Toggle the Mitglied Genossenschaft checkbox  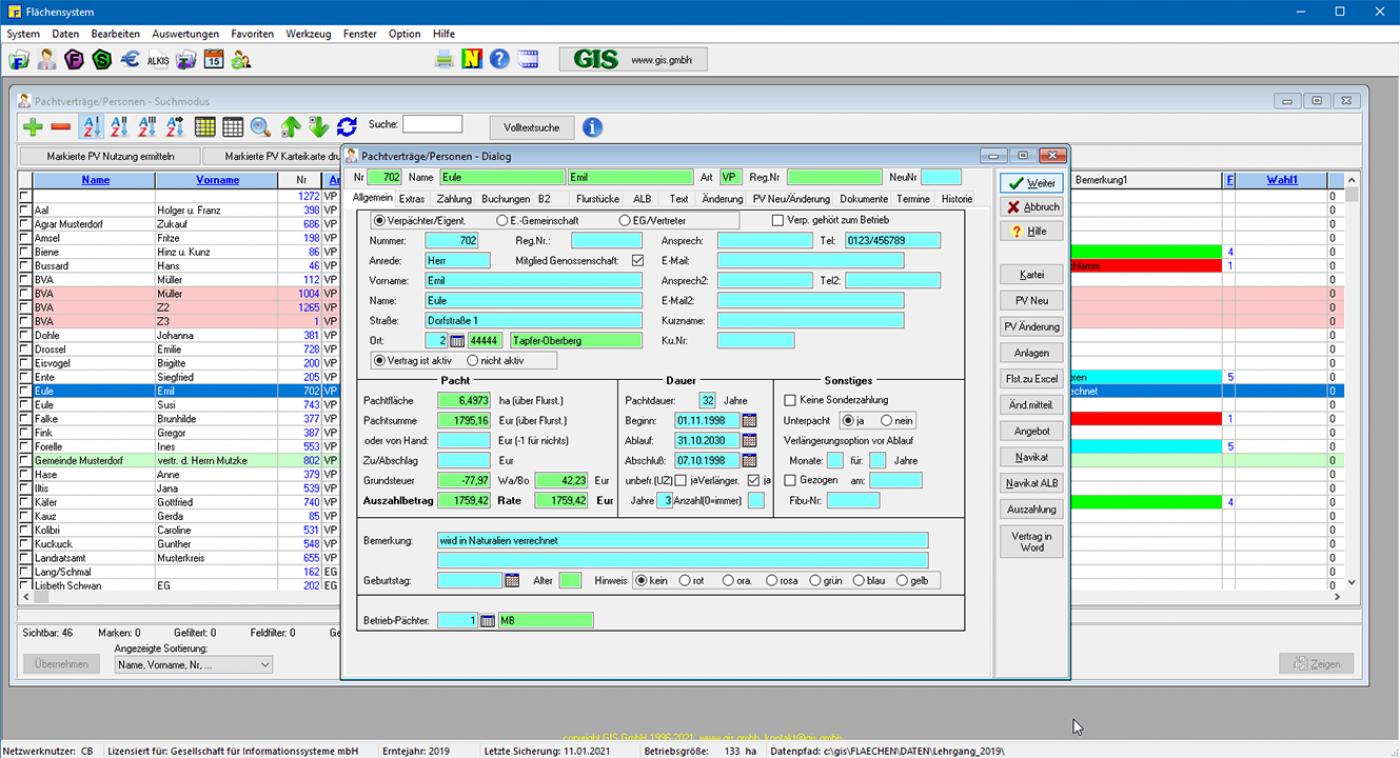(x=638, y=260)
